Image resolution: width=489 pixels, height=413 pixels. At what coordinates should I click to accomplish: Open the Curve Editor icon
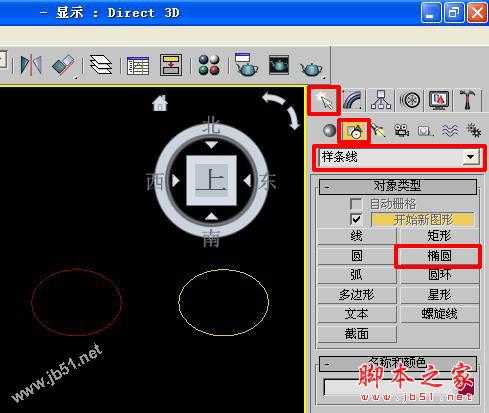(x=138, y=66)
